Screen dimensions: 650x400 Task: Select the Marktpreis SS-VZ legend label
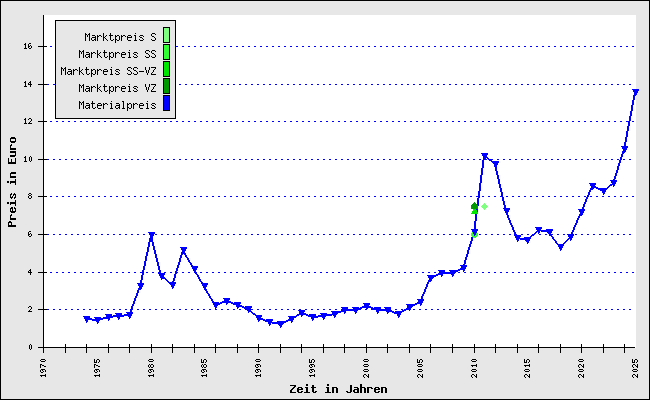point(108,71)
